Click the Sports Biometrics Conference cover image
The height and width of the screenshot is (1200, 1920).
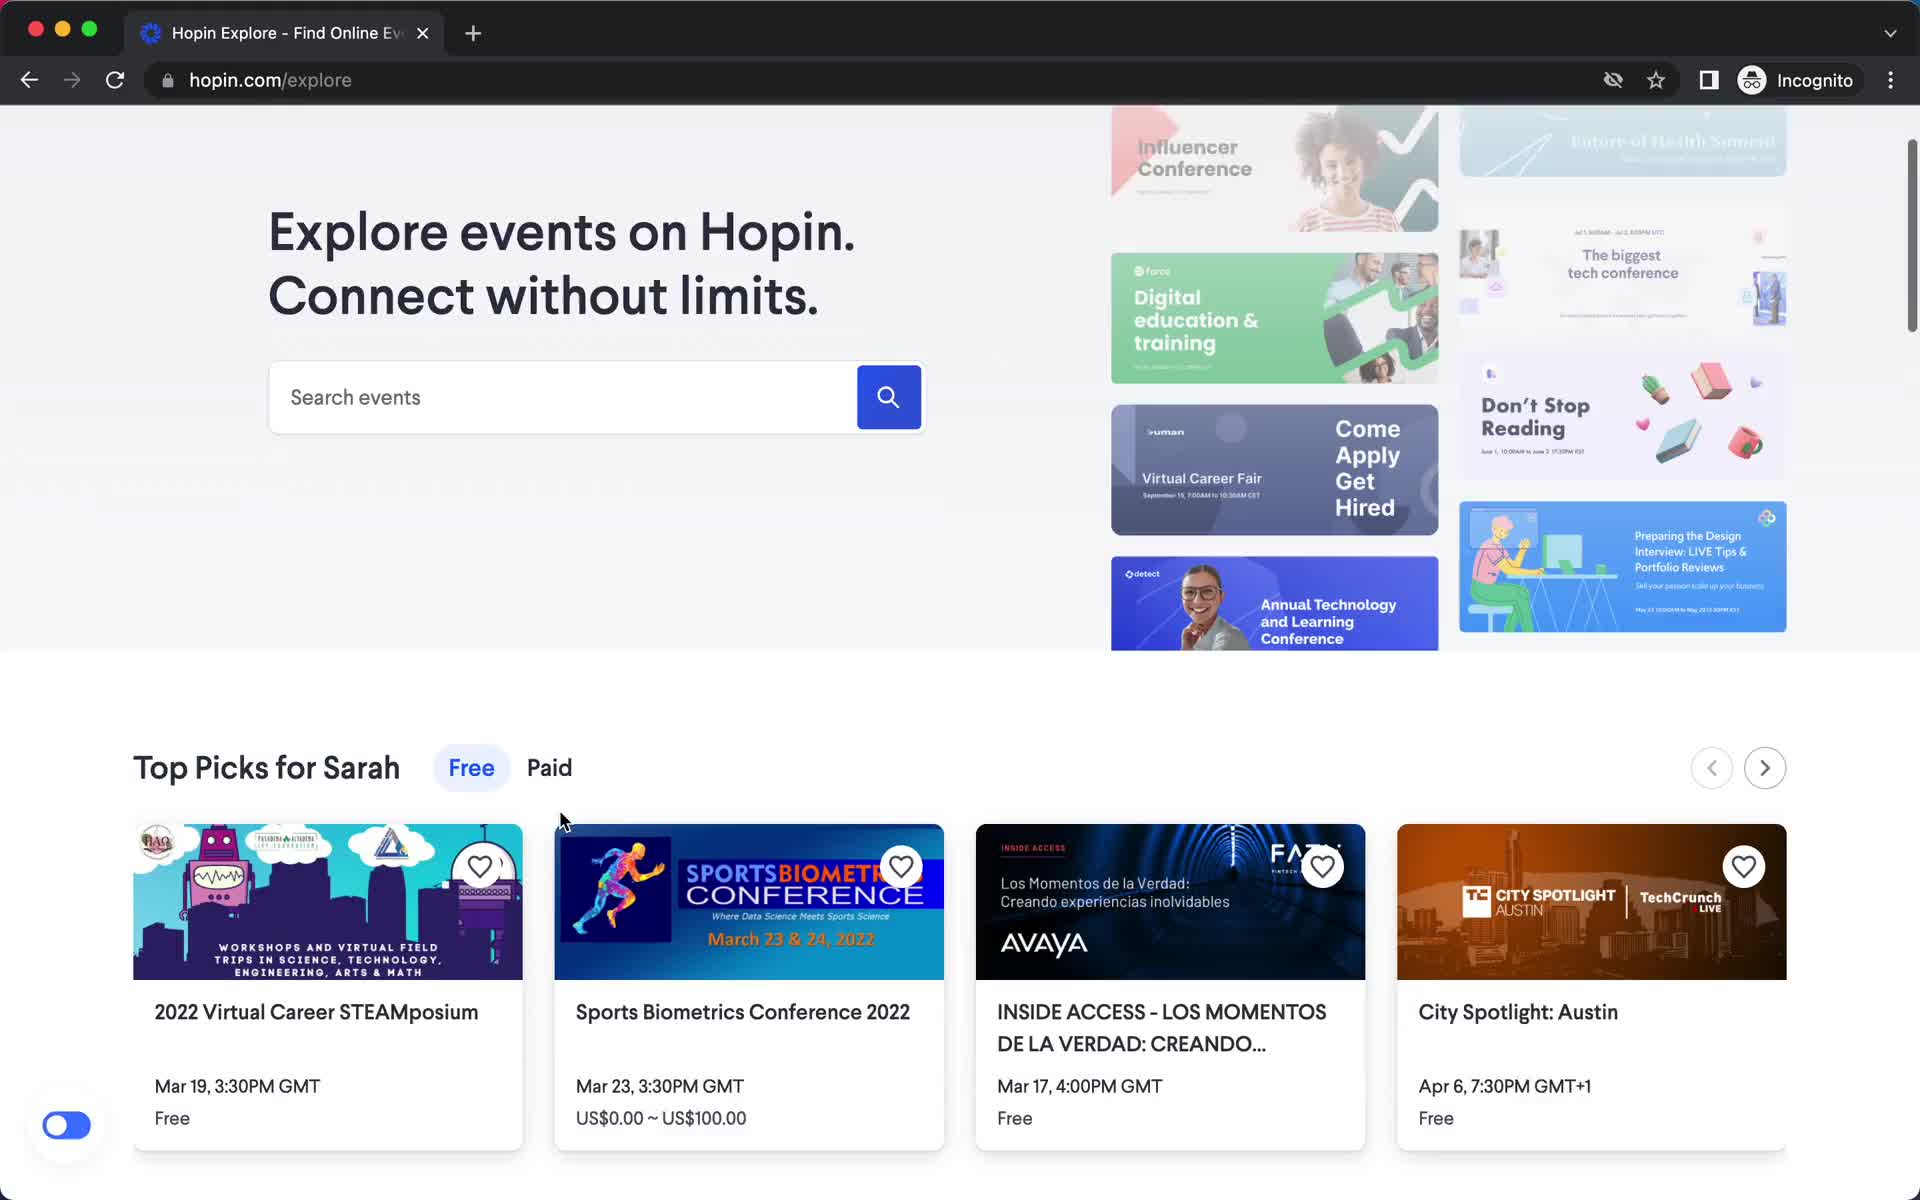click(749, 902)
